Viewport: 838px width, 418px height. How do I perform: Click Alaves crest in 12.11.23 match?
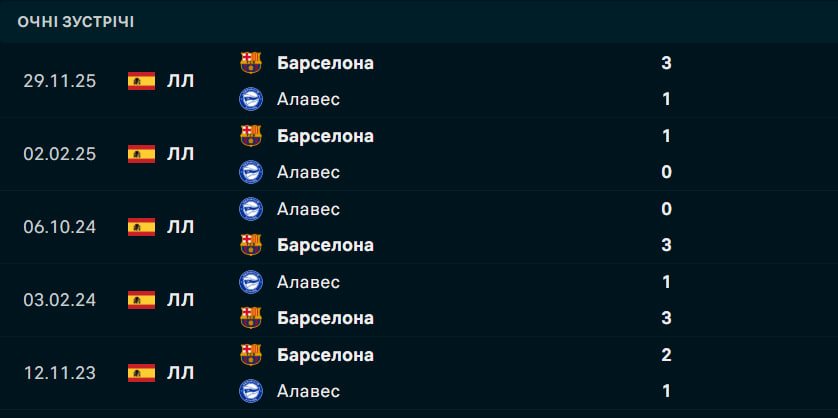(x=251, y=391)
